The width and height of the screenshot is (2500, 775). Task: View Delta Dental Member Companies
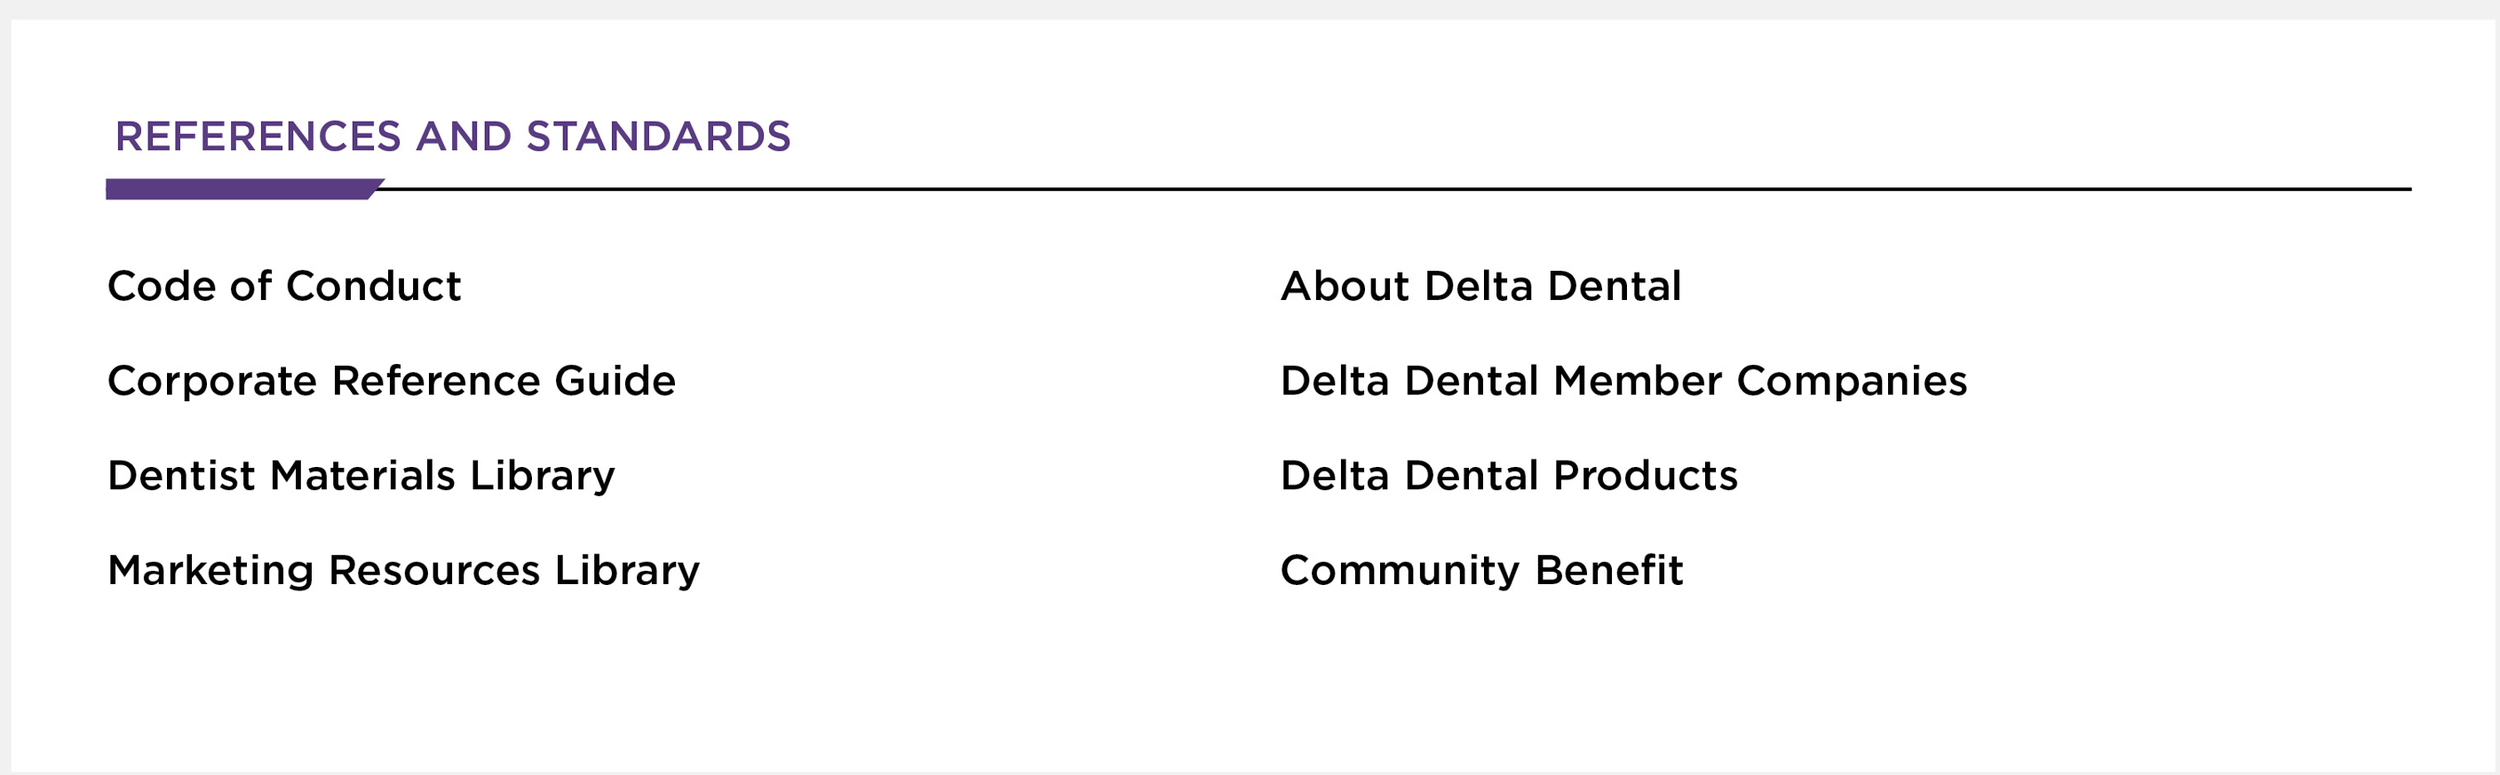1623,382
